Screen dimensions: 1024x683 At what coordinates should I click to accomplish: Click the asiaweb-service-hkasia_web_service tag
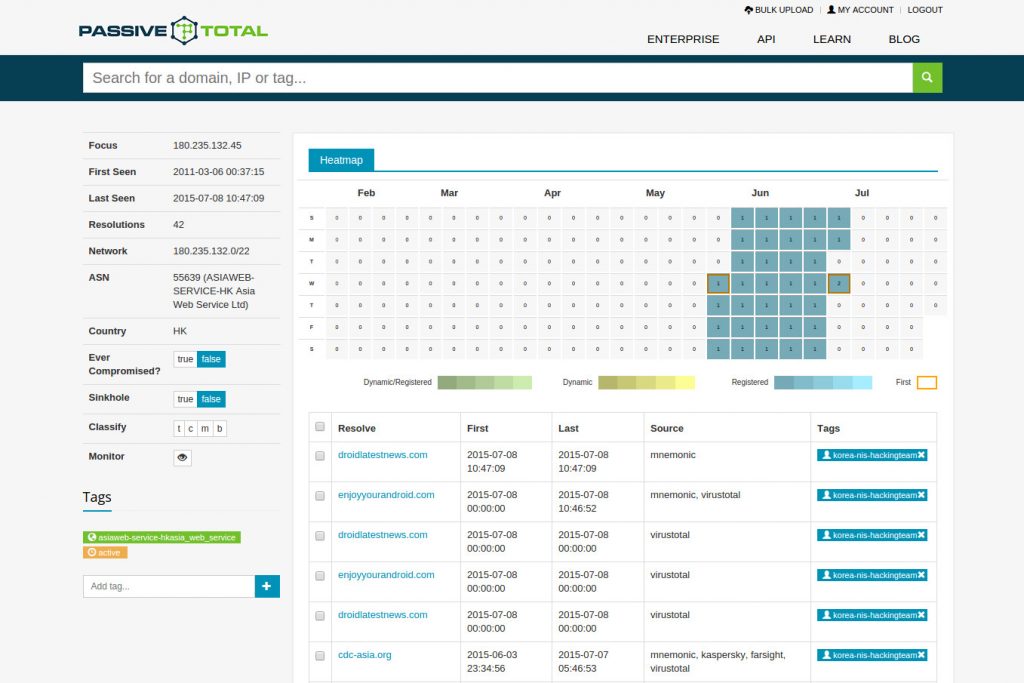(x=162, y=537)
